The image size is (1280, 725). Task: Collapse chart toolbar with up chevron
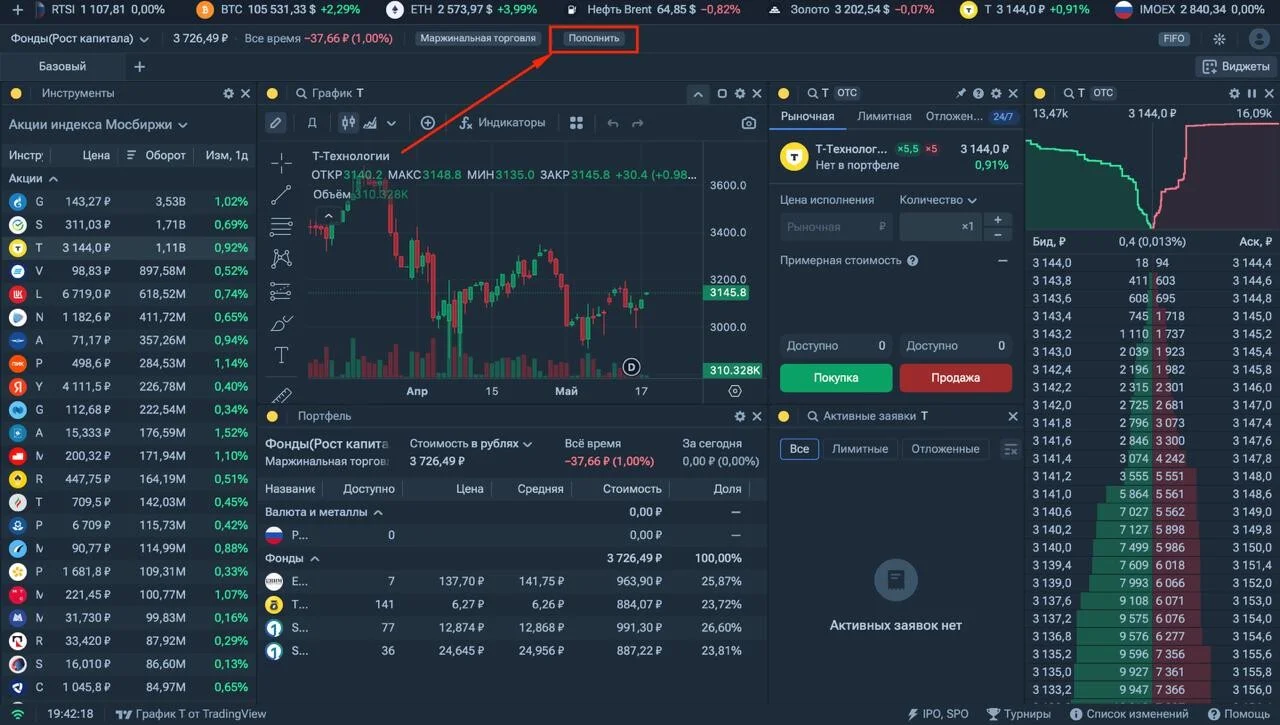point(698,94)
